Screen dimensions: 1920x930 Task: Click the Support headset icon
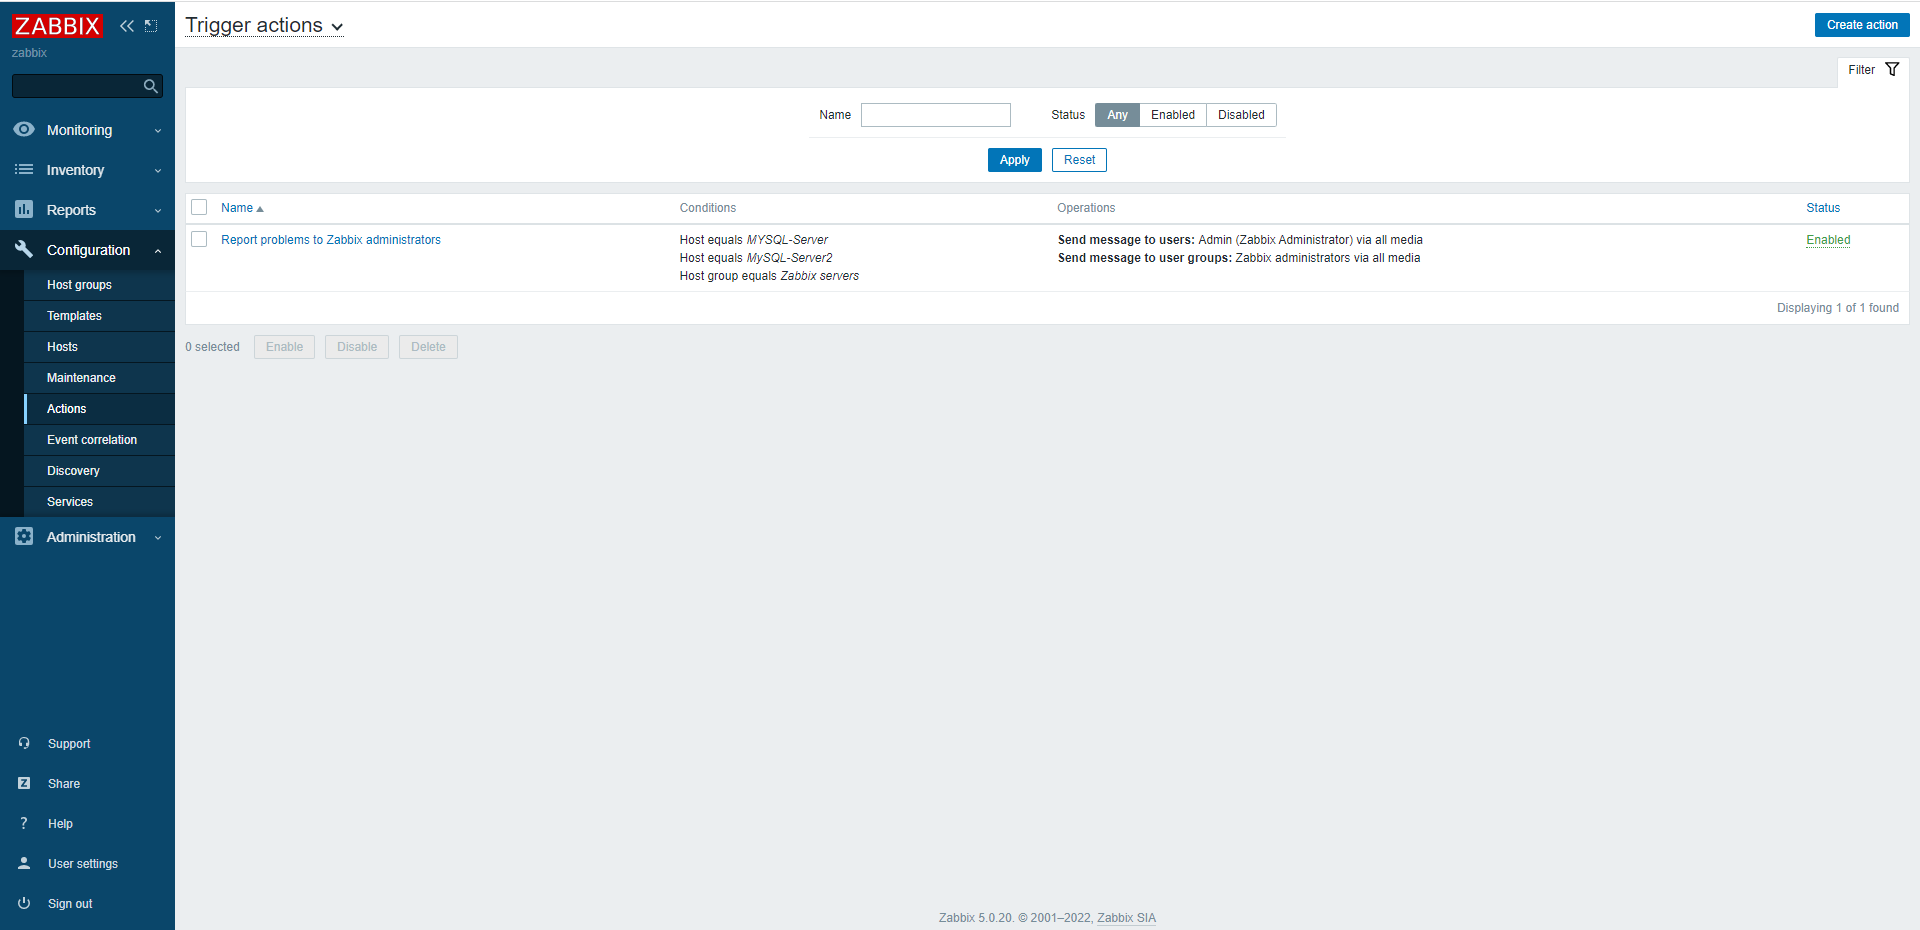24,743
